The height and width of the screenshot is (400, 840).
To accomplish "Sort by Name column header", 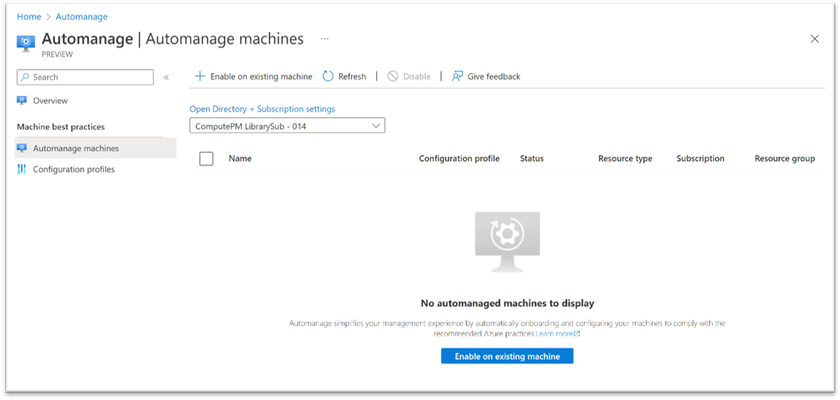I will 240,159.
